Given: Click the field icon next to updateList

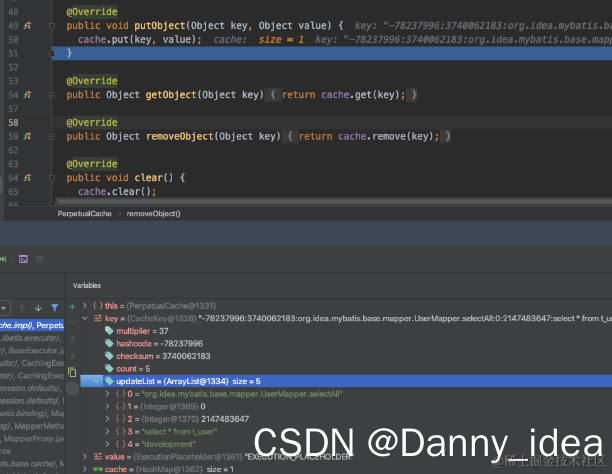Looking at the screenshot, I should point(109,381).
